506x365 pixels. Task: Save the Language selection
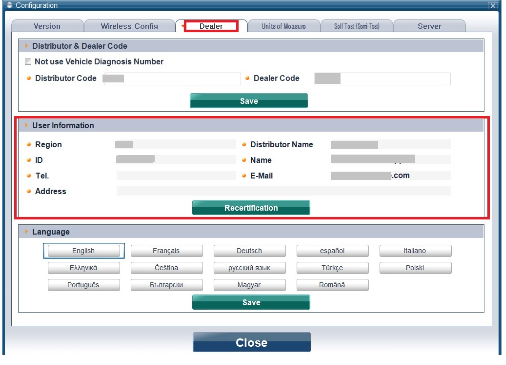(251, 302)
